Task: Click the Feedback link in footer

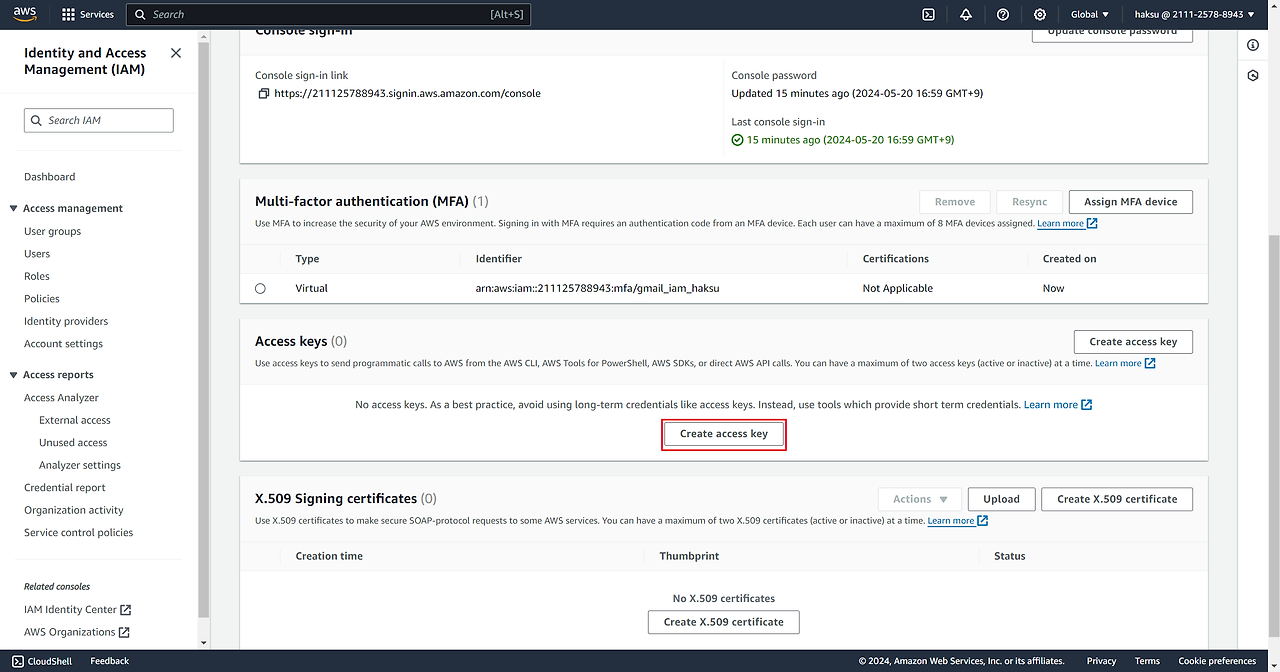Action: pos(109,661)
